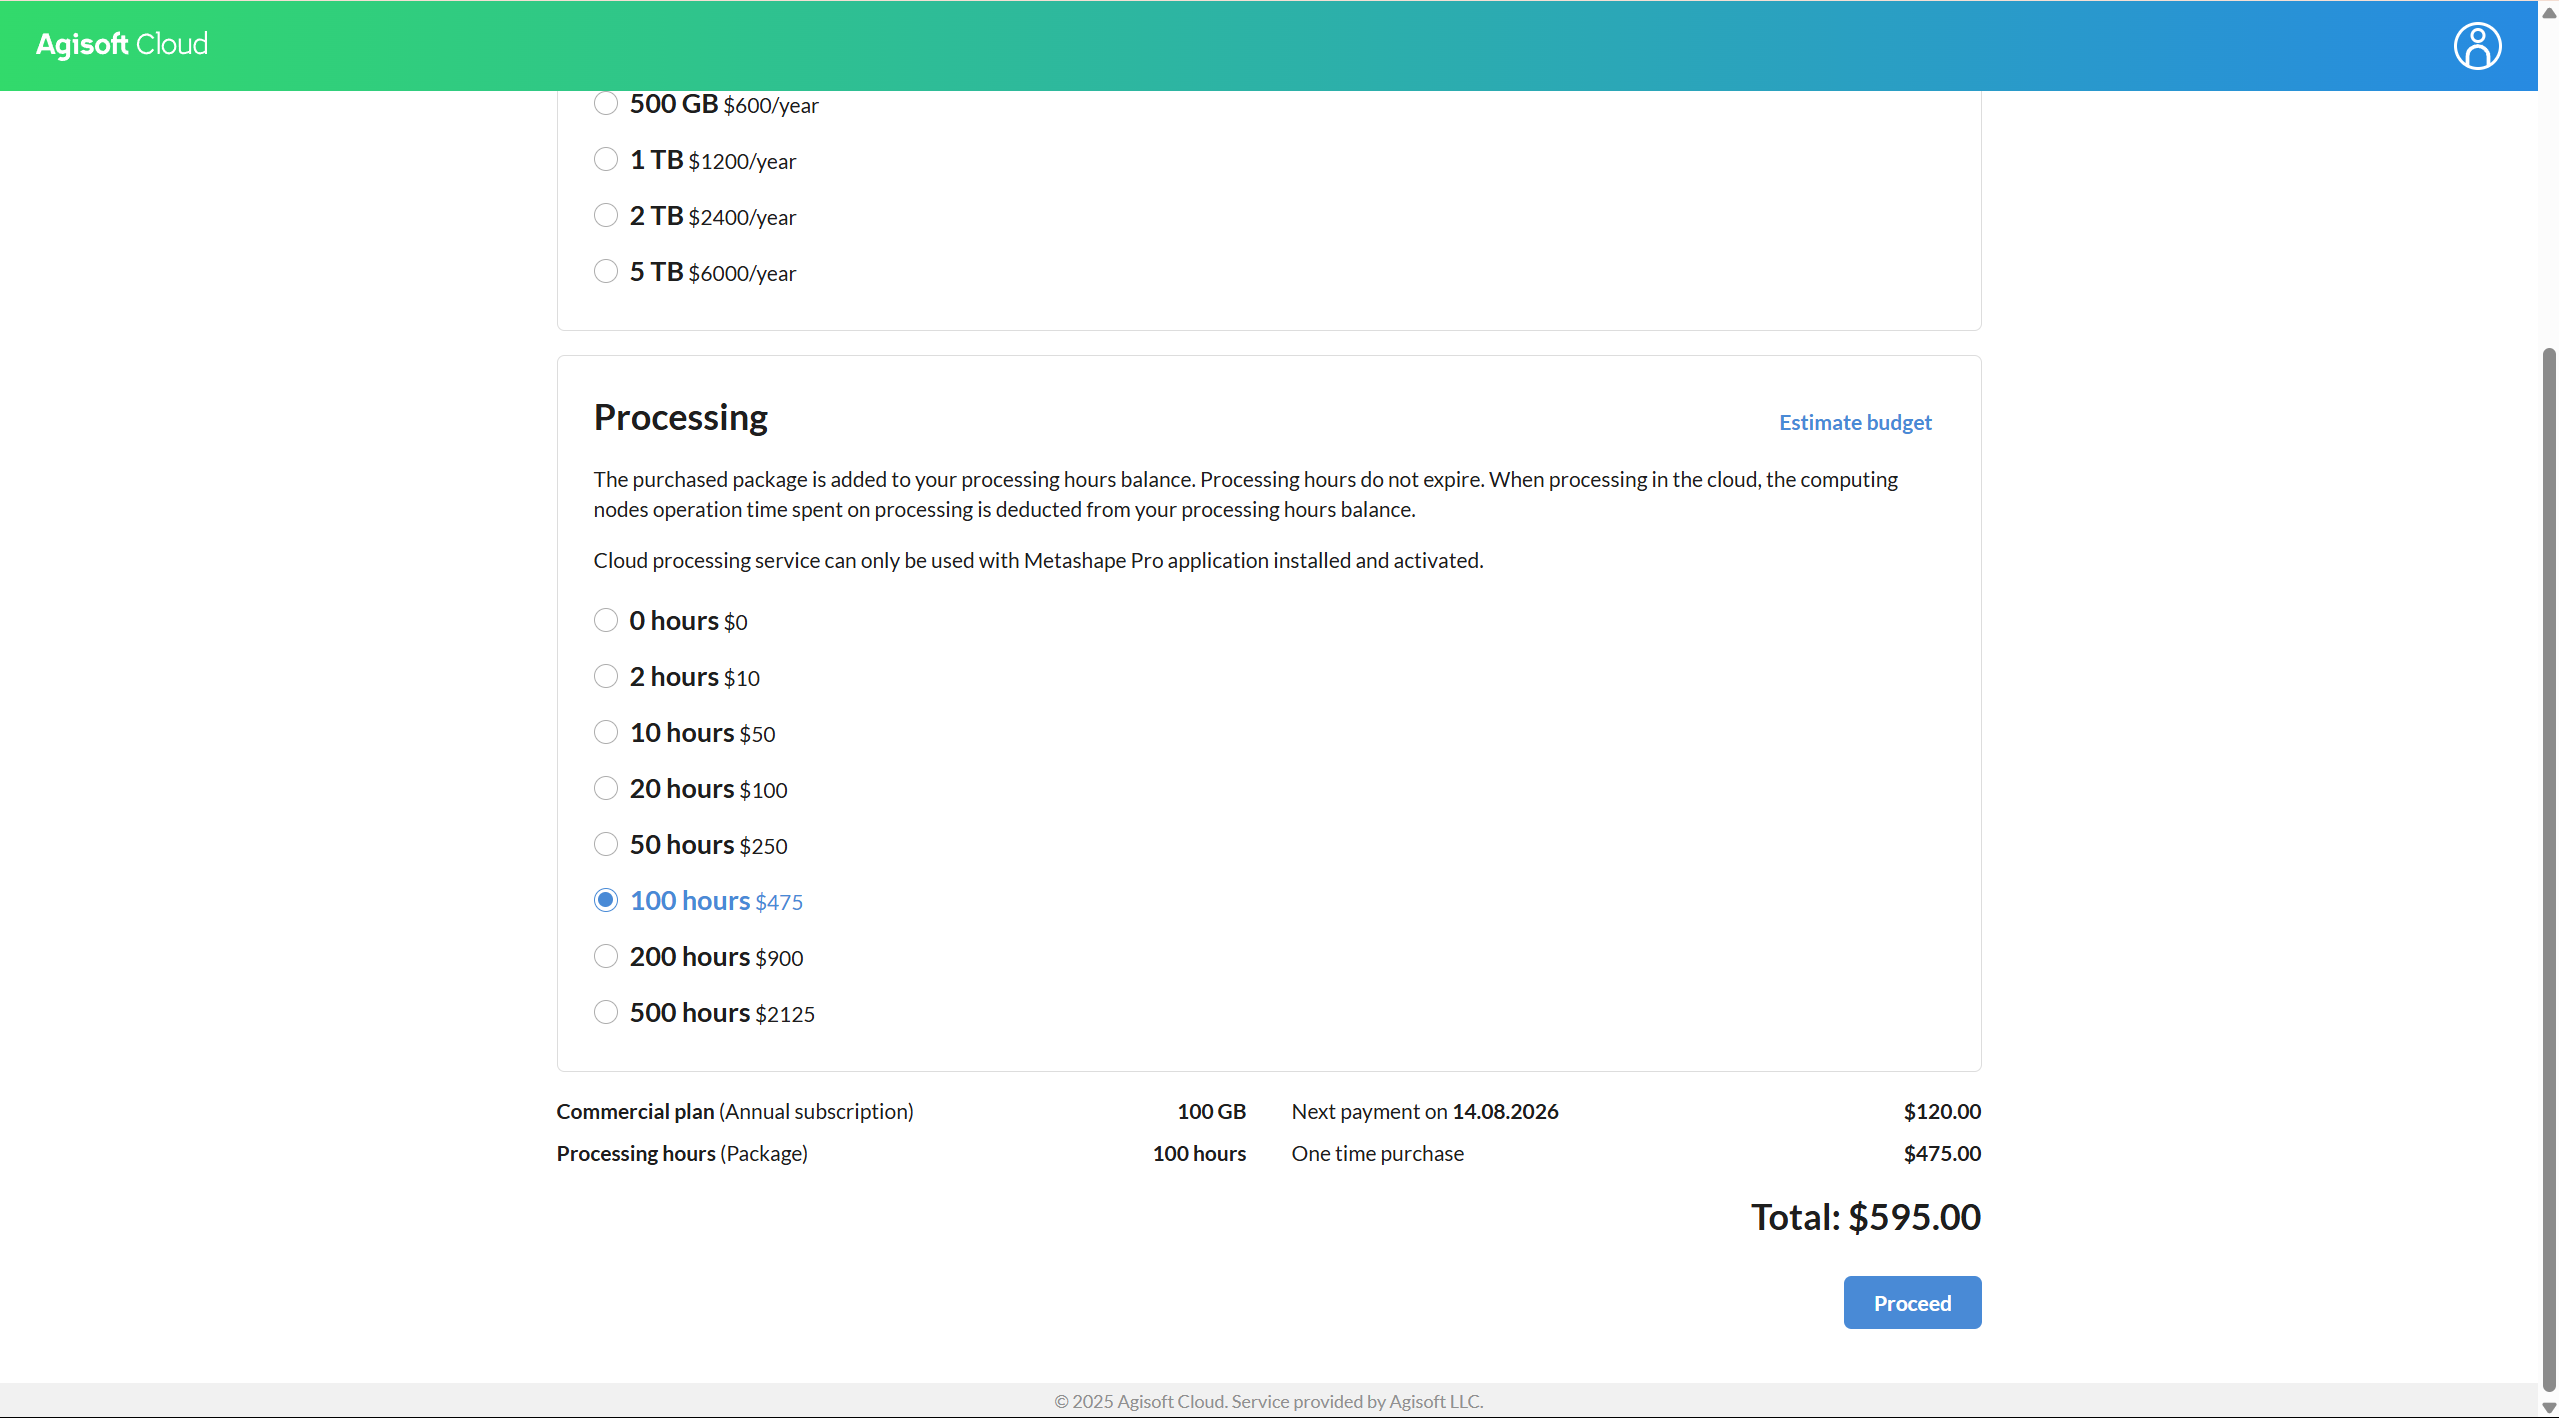Pick the 20 hours $100 package
This screenshot has height=1418, width=2559.
(x=605, y=788)
